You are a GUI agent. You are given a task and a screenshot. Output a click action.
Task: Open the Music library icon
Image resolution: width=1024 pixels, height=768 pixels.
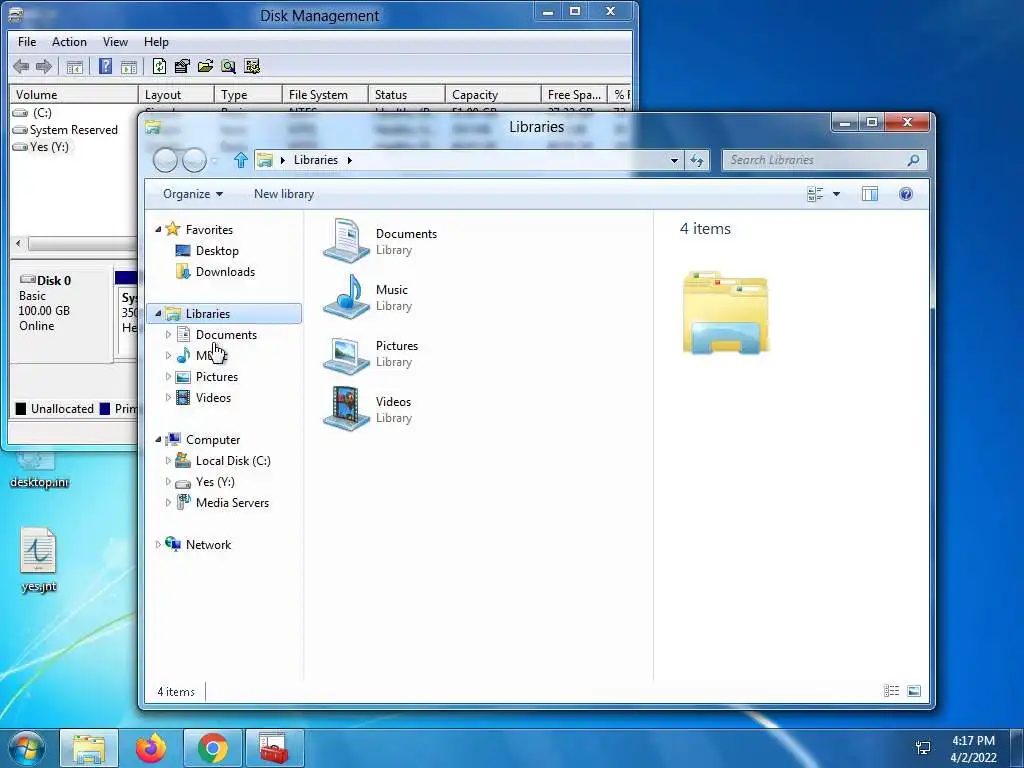pyautogui.click(x=347, y=297)
